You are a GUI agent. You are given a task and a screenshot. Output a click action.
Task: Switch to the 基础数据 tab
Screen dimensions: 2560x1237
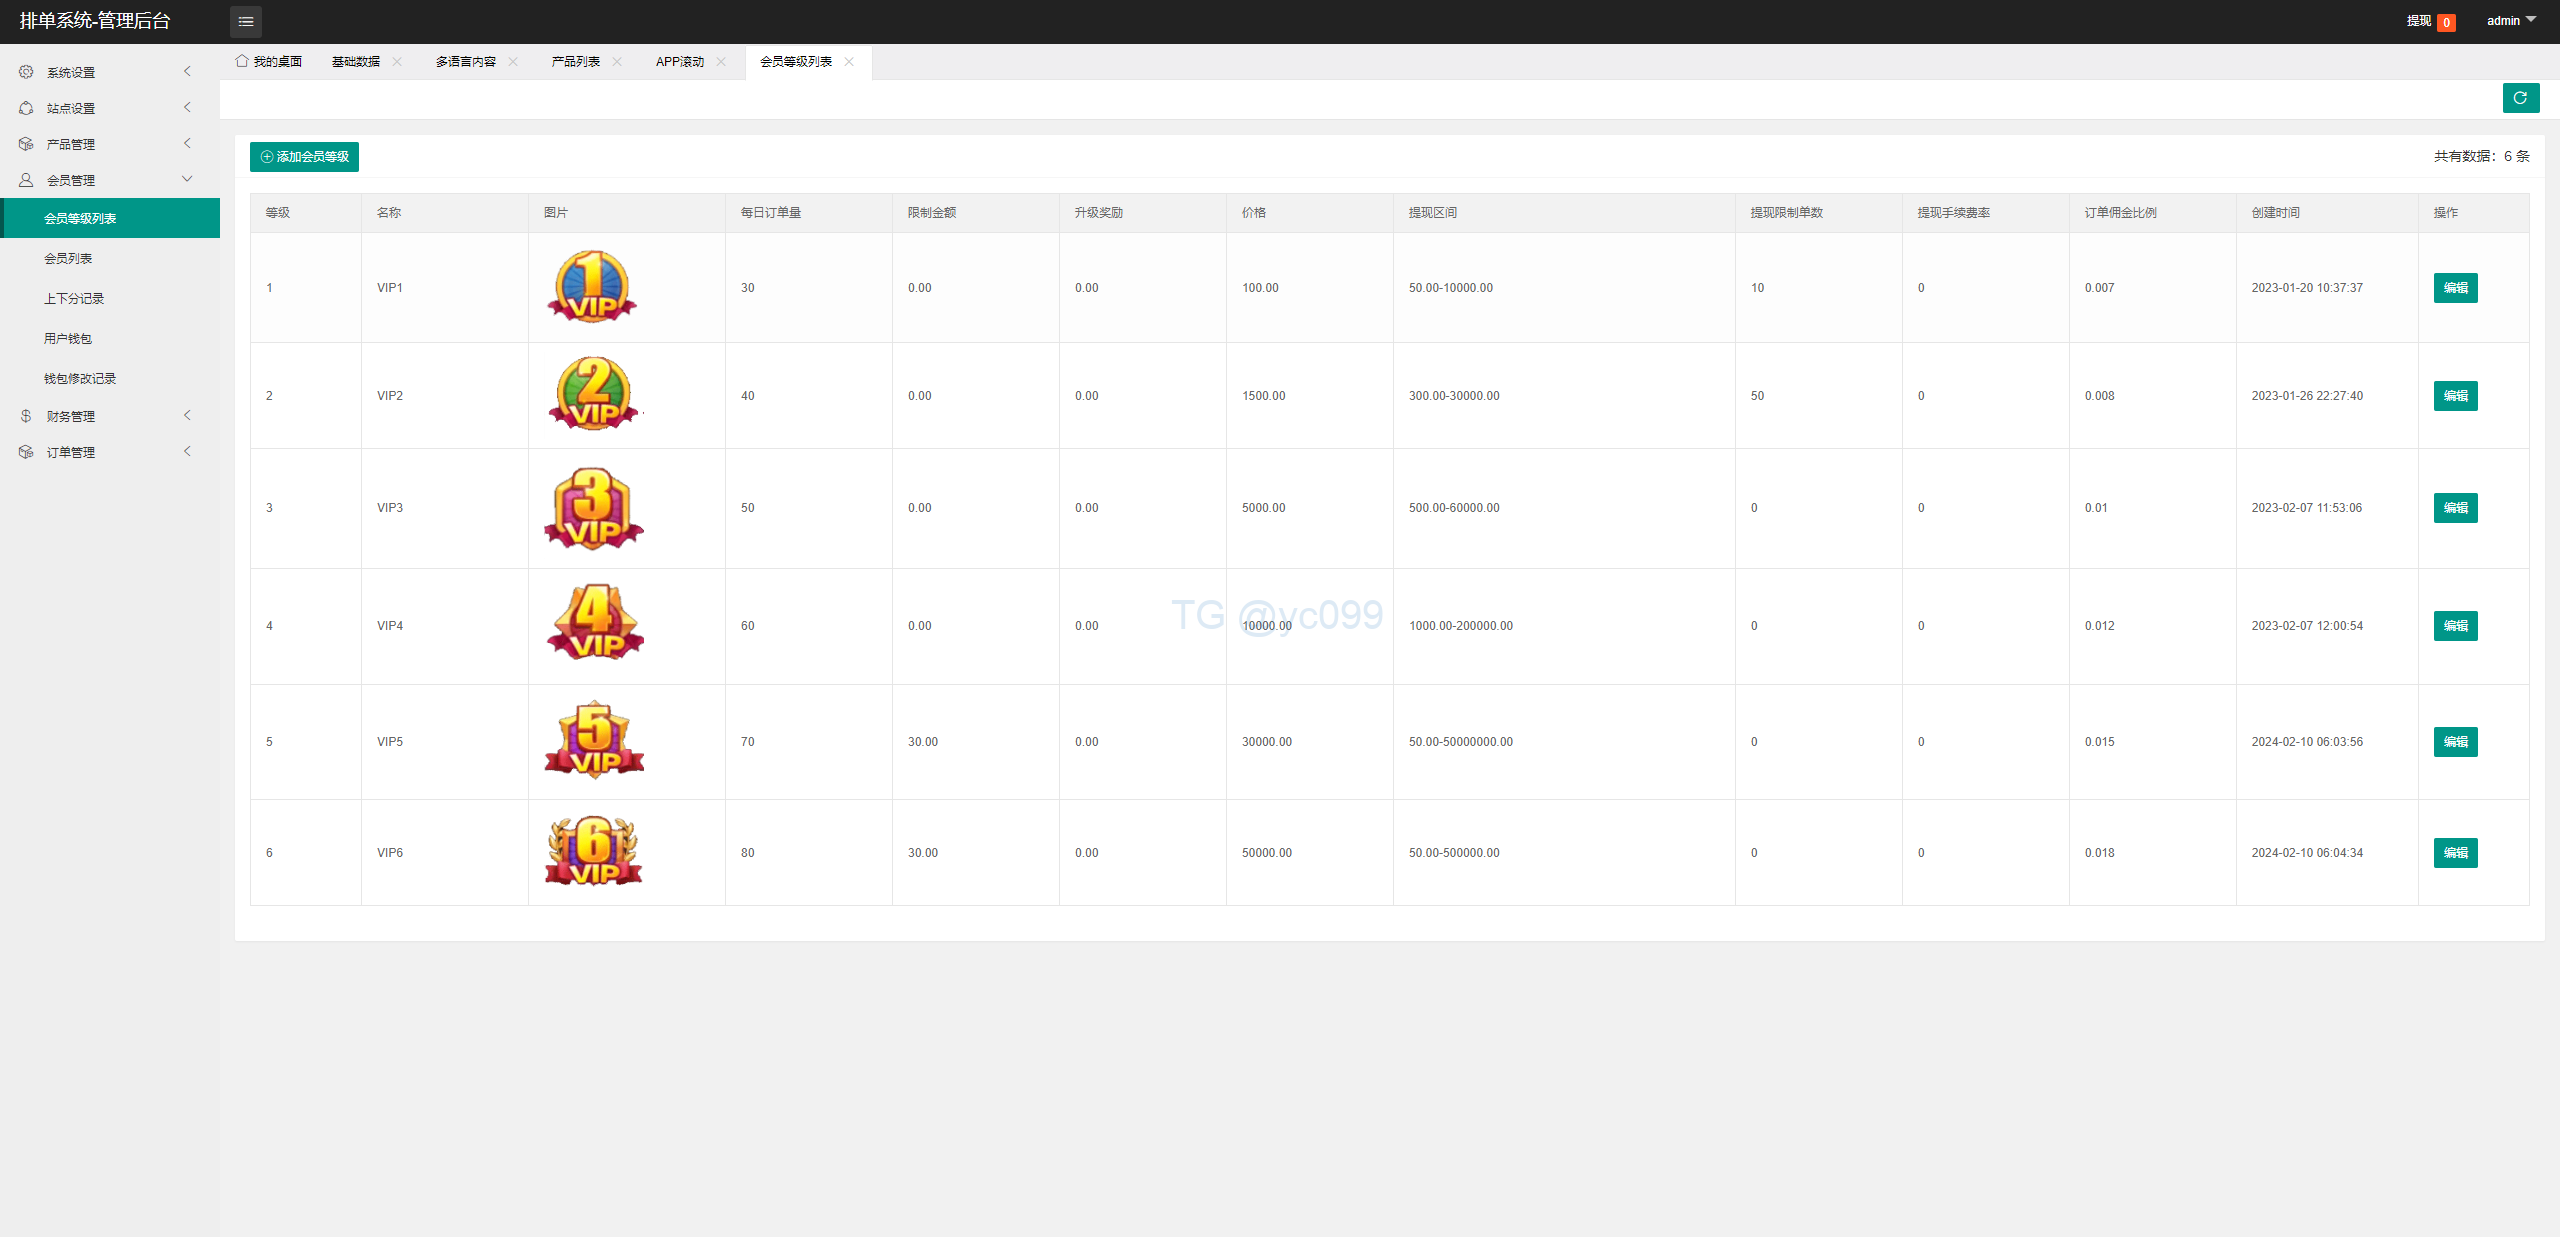[x=356, y=62]
